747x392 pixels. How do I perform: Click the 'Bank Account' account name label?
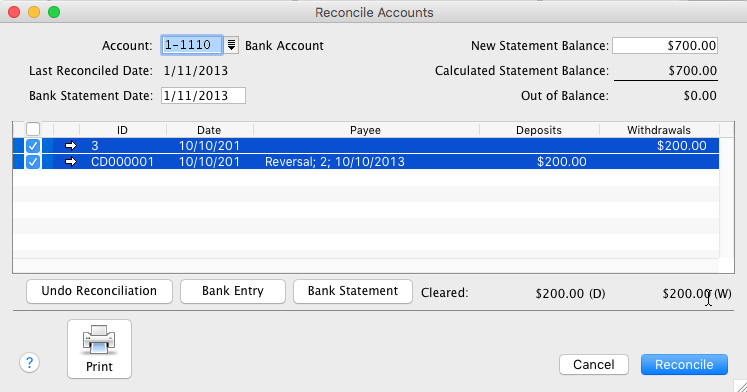click(x=284, y=46)
